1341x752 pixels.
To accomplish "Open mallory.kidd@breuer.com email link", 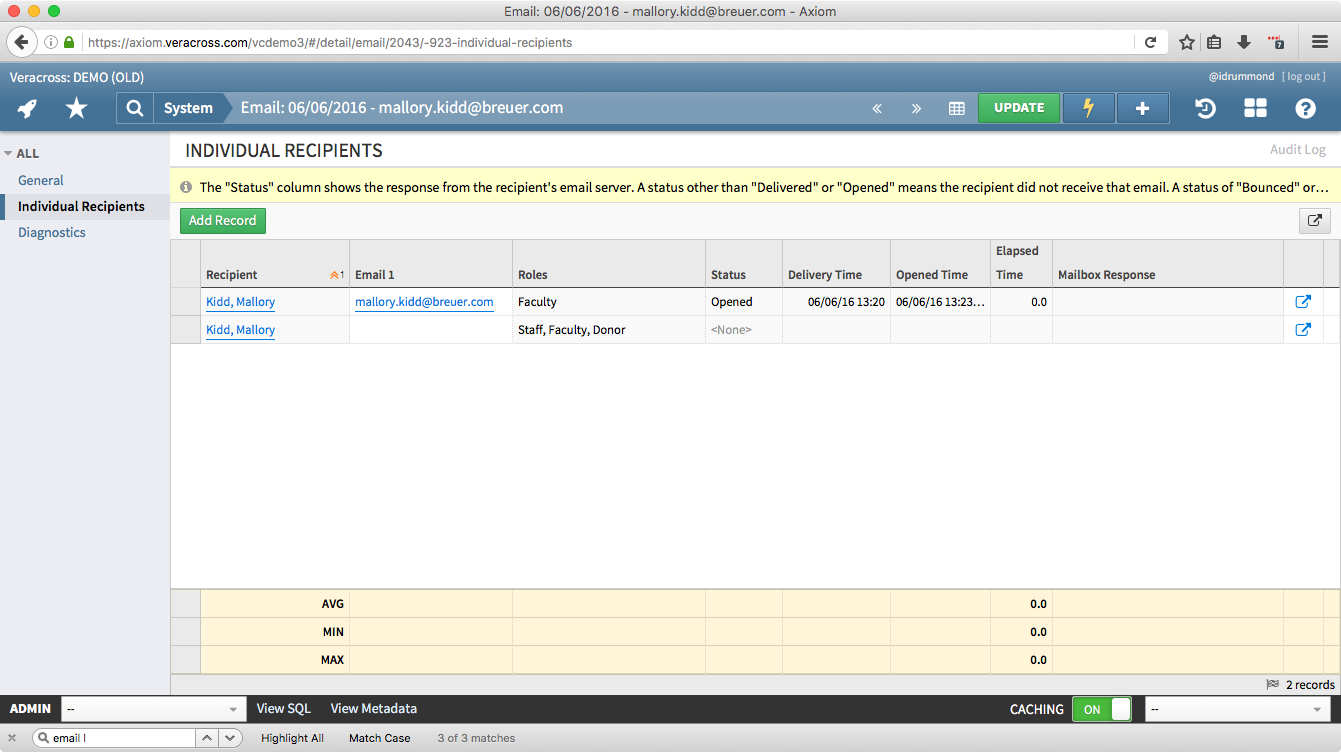I will coord(424,301).
